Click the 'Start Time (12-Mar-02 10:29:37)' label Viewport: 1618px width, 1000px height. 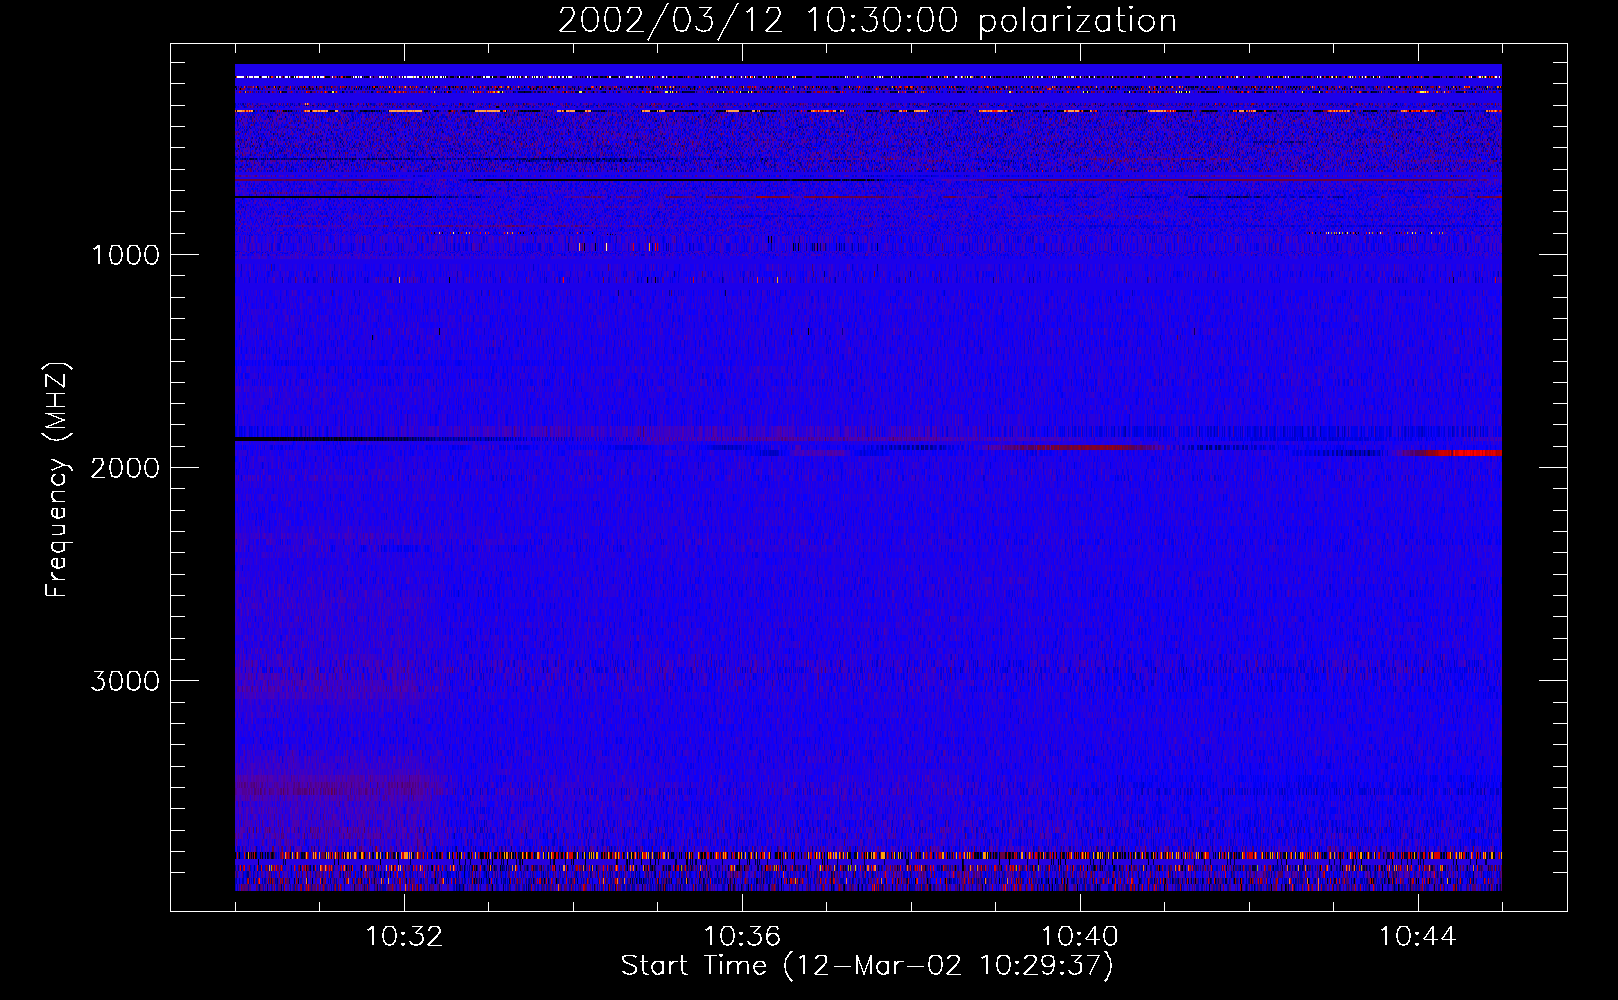pos(867,966)
